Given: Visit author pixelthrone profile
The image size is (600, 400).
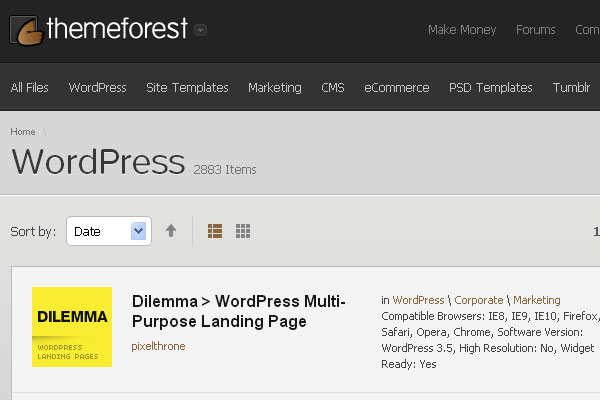Looking at the screenshot, I should point(158,346).
